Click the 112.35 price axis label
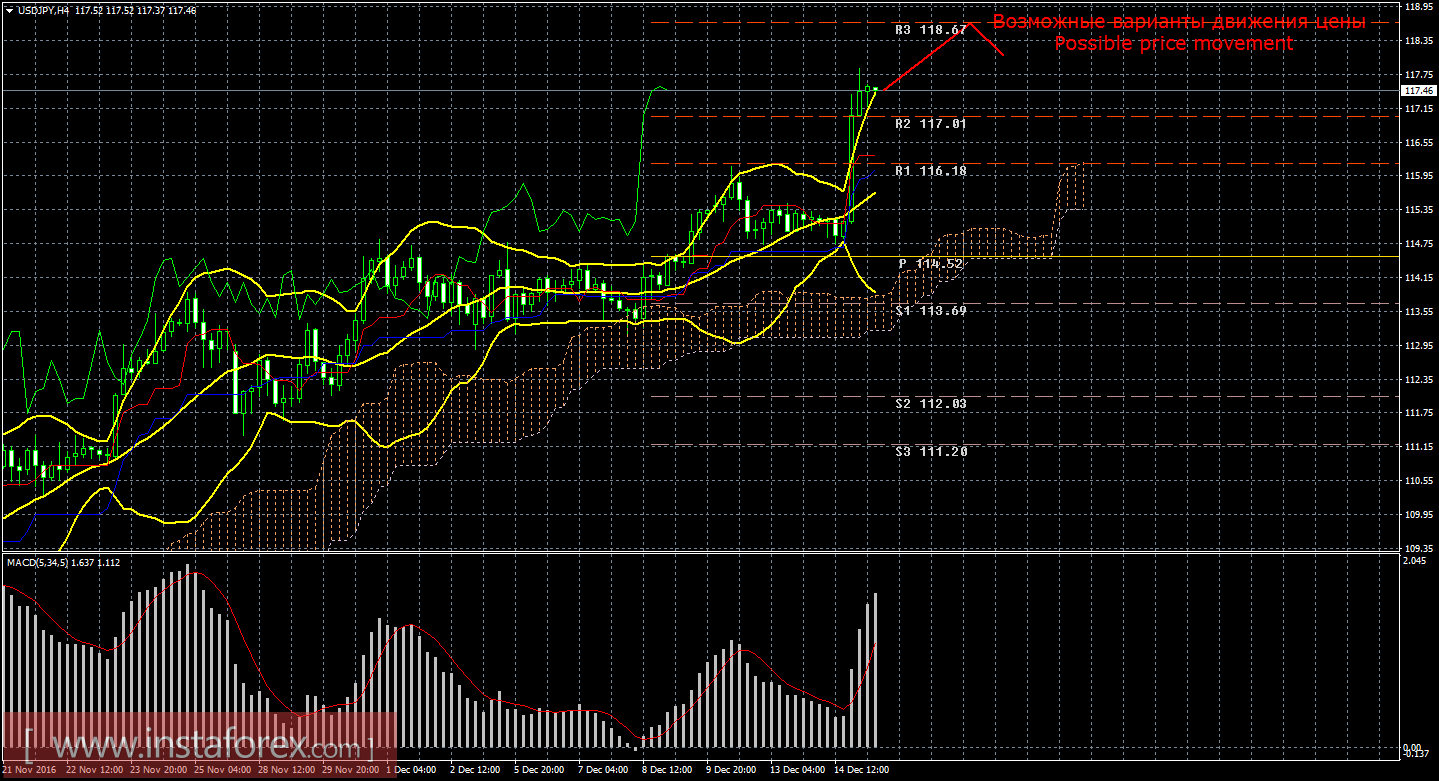Viewport: 1439px width, 781px height. (1419, 380)
